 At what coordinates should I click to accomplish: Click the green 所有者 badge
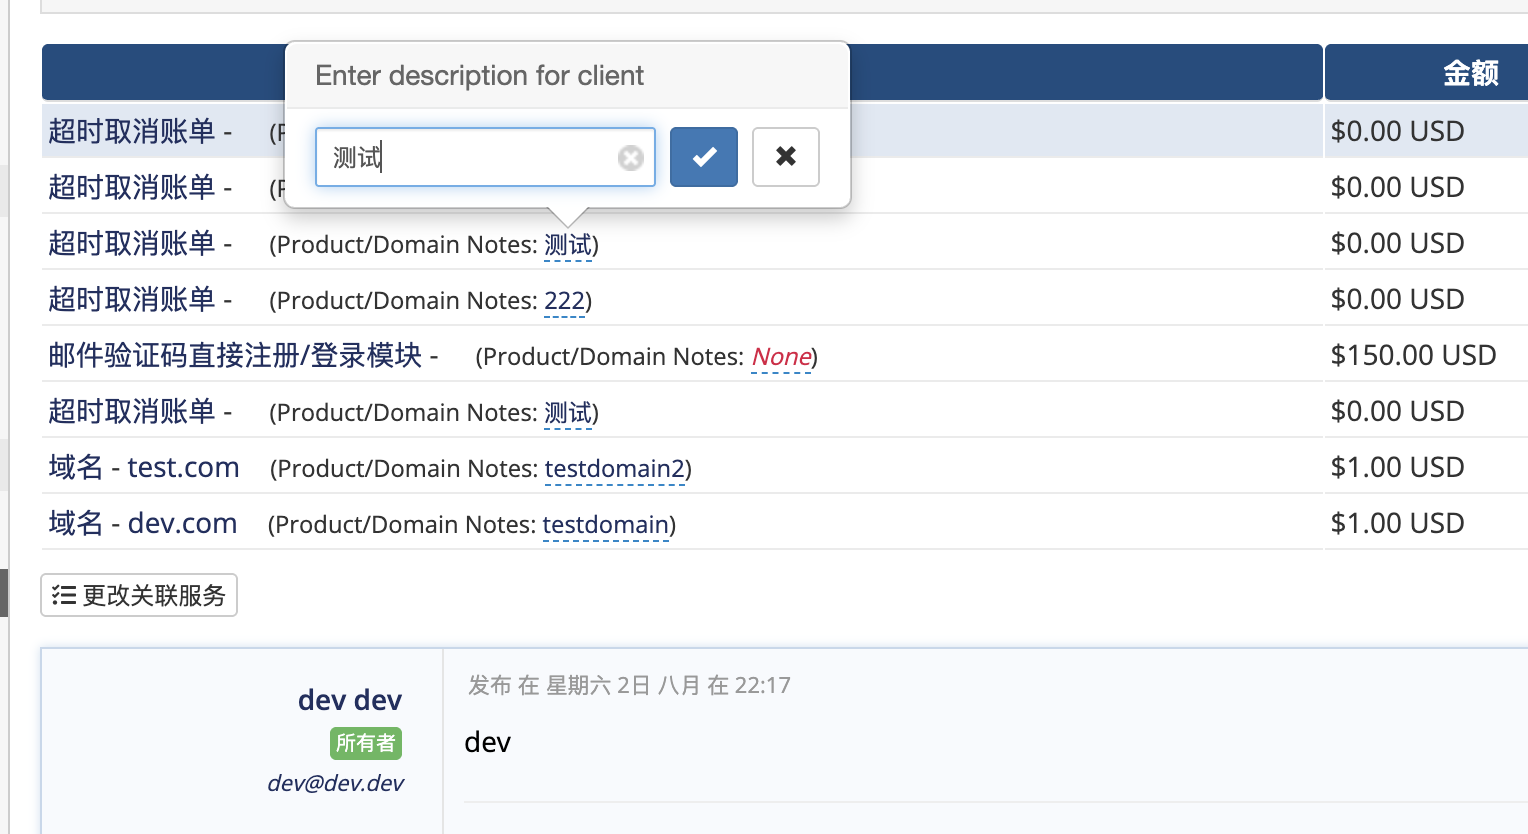click(365, 743)
